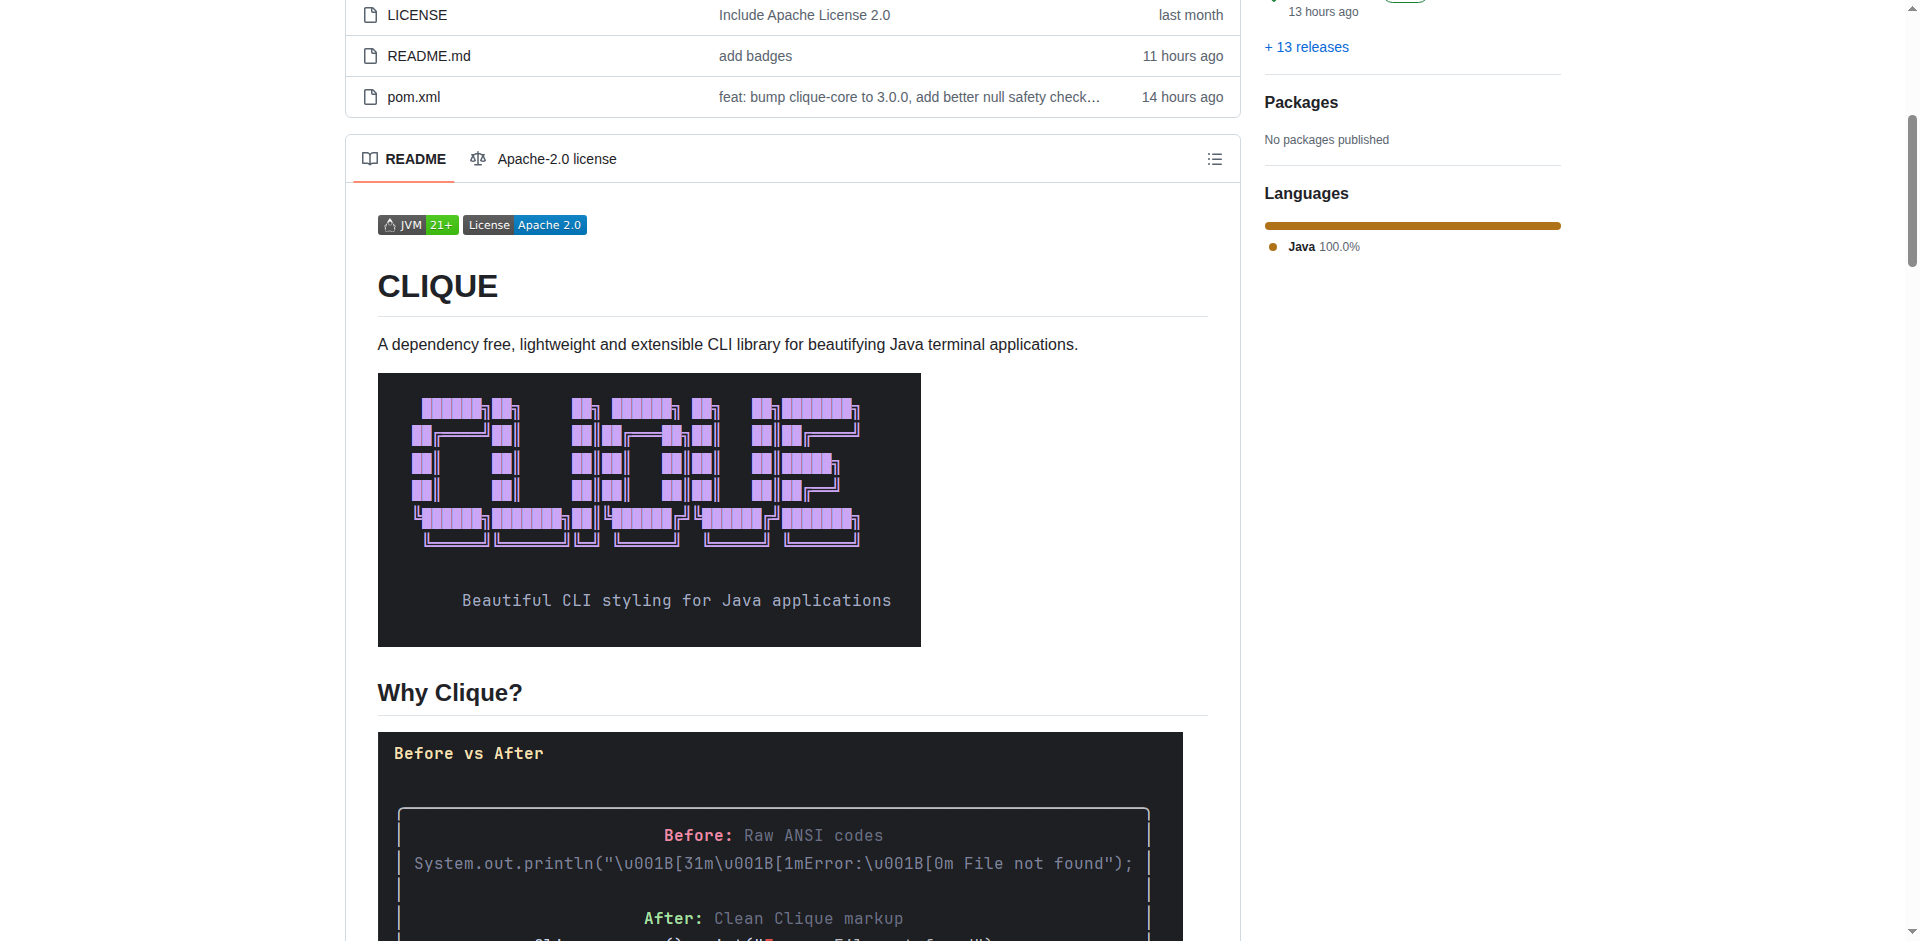Click the LICENSE file icon
The image size is (1920, 941).
370,15
